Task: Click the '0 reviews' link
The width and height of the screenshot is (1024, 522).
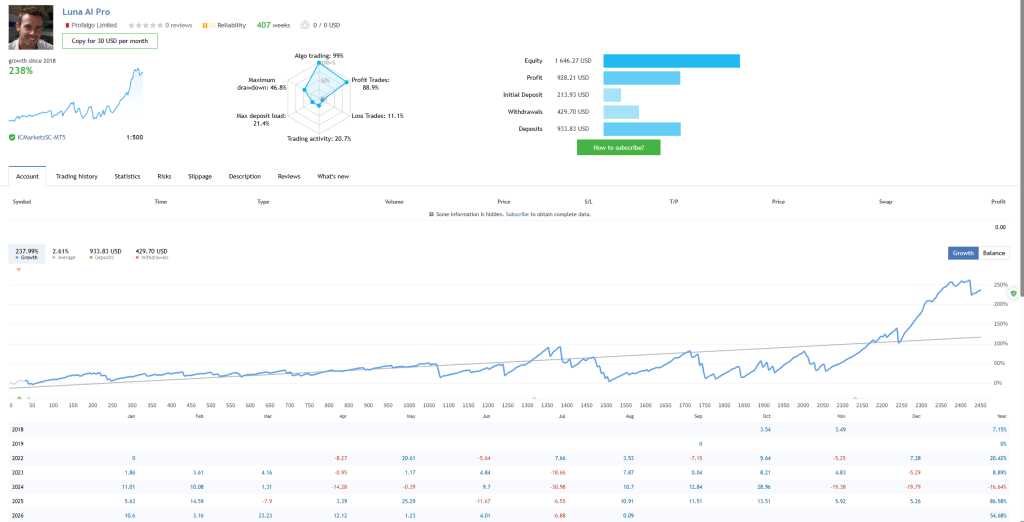Action: click(178, 25)
